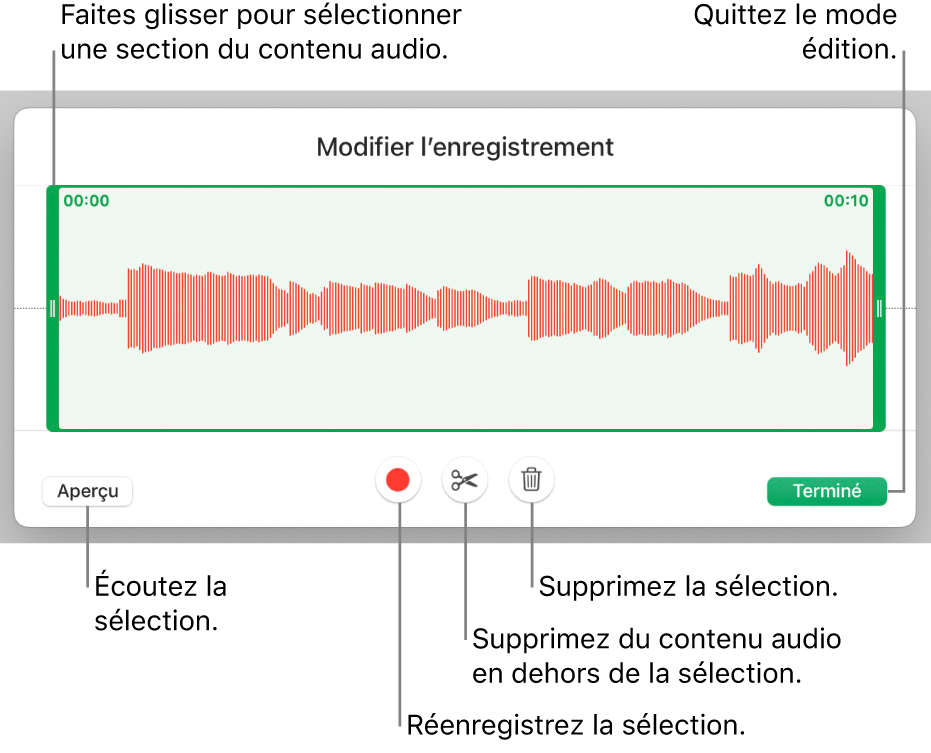Image resolution: width=931 pixels, height=753 pixels.
Task: Click the quiet waveform section at the start
Action: pos(92,308)
